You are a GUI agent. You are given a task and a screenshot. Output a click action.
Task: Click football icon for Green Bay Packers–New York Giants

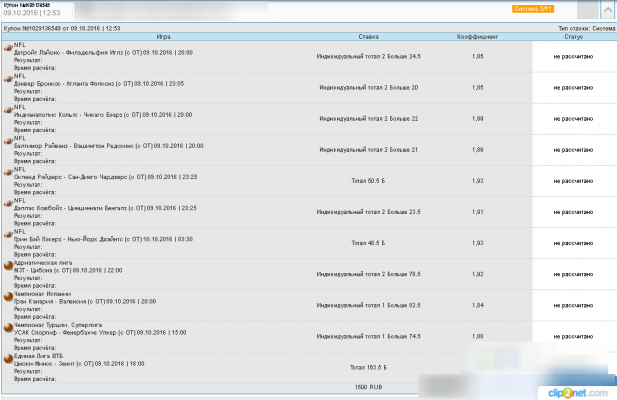(x=6, y=233)
